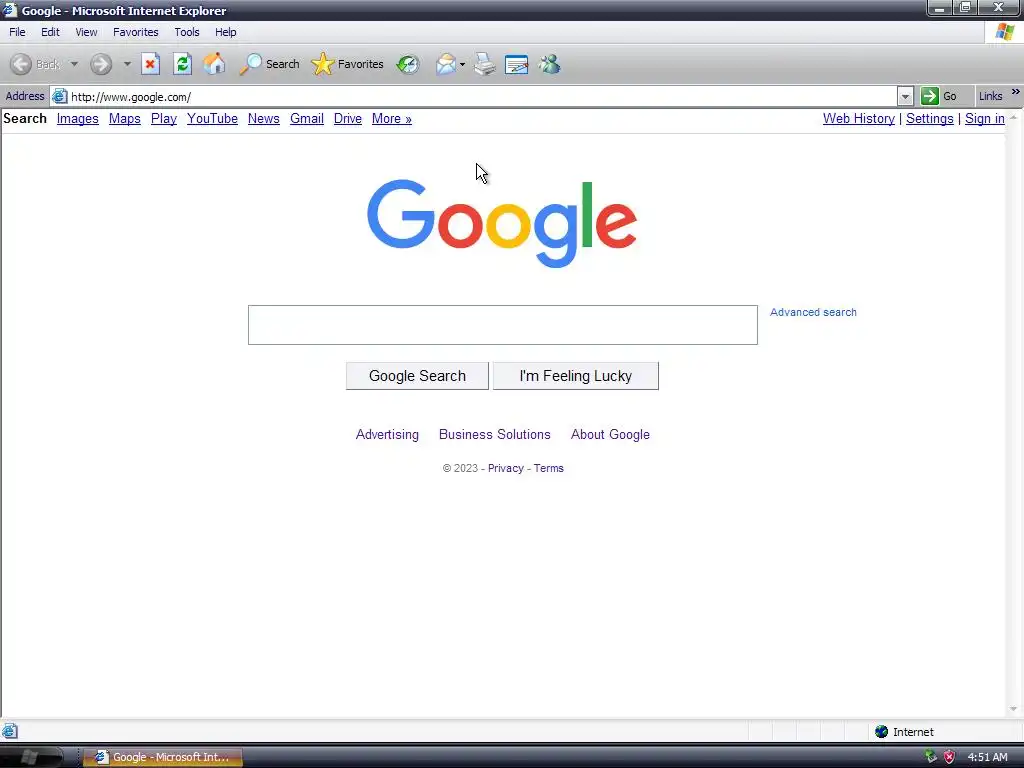
Task: Open the History toolbar icon
Action: pyautogui.click(x=408, y=64)
